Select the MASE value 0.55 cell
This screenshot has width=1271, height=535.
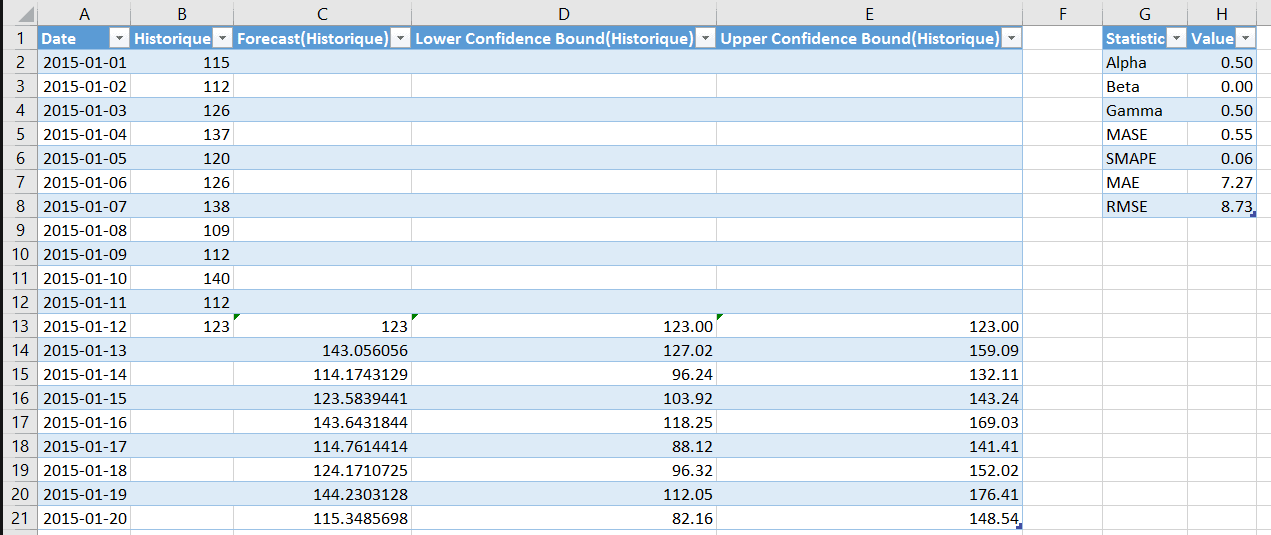click(1221, 134)
